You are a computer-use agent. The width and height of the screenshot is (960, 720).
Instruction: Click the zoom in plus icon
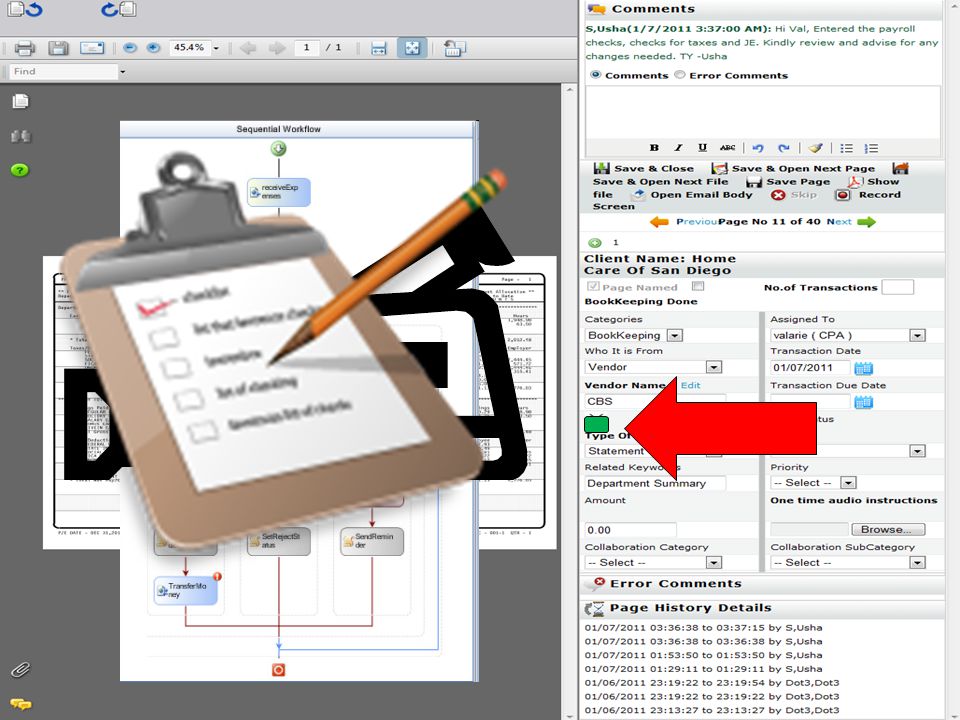153,48
